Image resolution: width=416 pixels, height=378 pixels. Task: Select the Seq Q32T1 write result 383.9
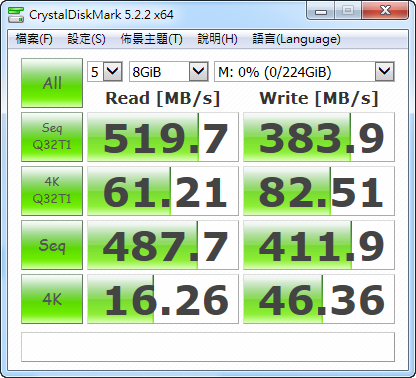(x=319, y=137)
